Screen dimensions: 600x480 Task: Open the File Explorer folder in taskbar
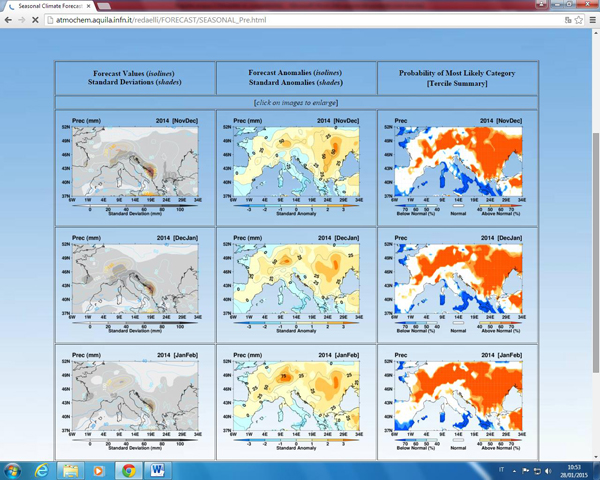click(x=70, y=470)
